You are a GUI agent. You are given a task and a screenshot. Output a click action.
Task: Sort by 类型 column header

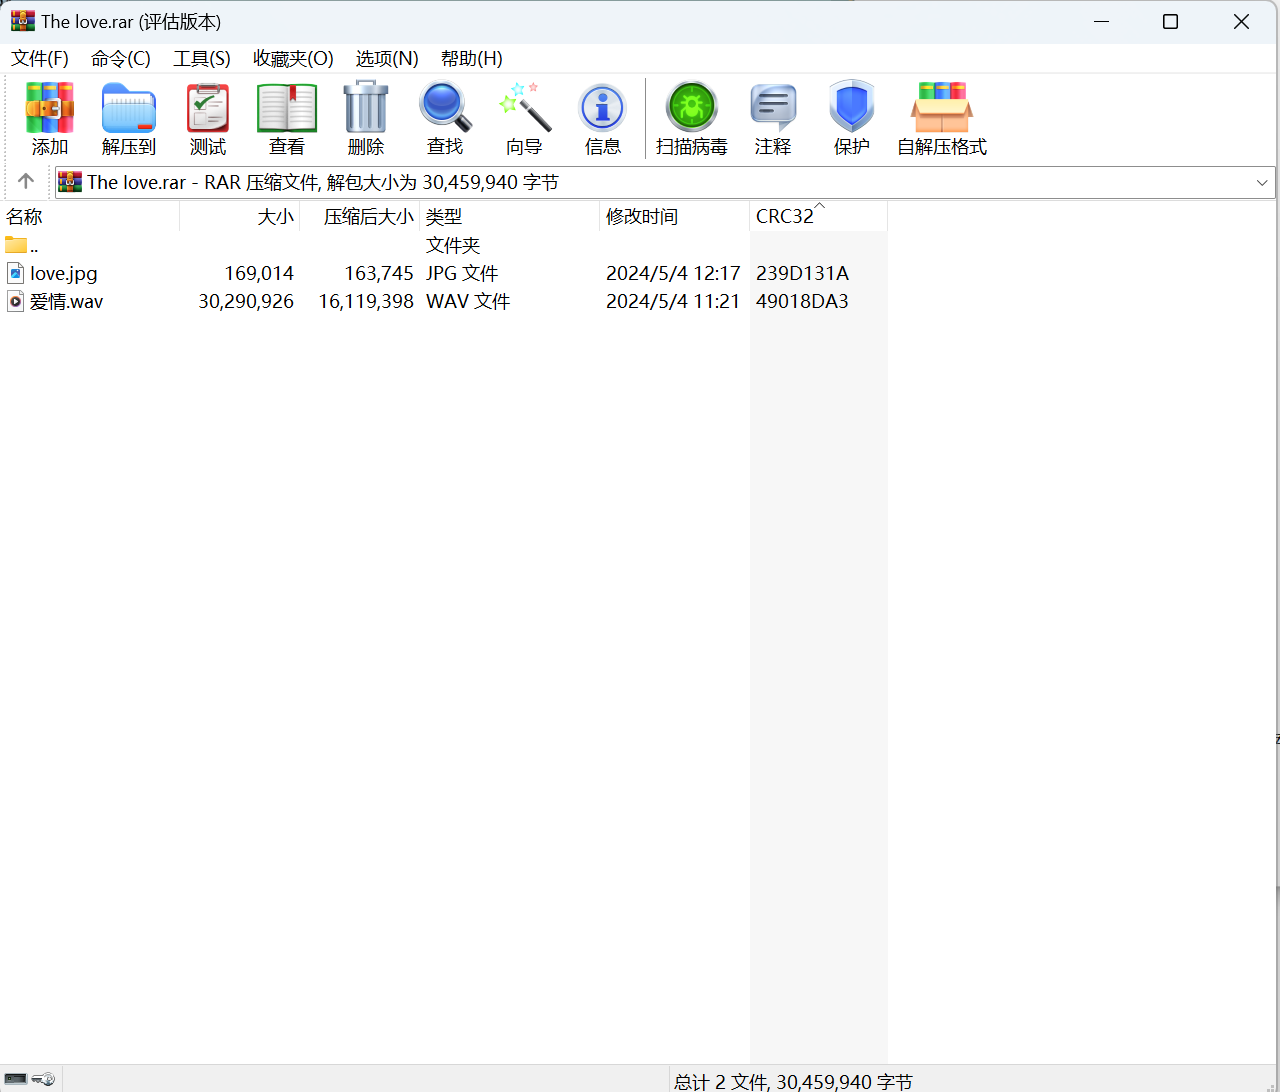coord(510,216)
